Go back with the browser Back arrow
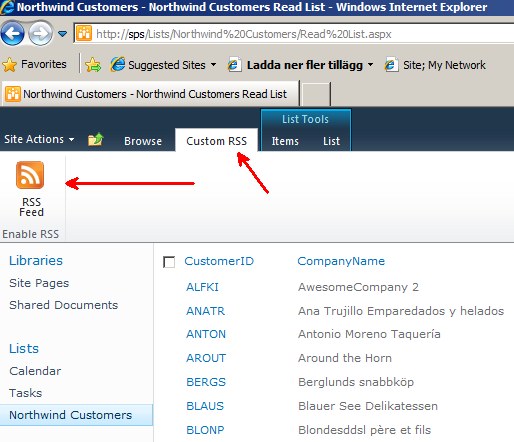514x442 pixels. pos(12,33)
